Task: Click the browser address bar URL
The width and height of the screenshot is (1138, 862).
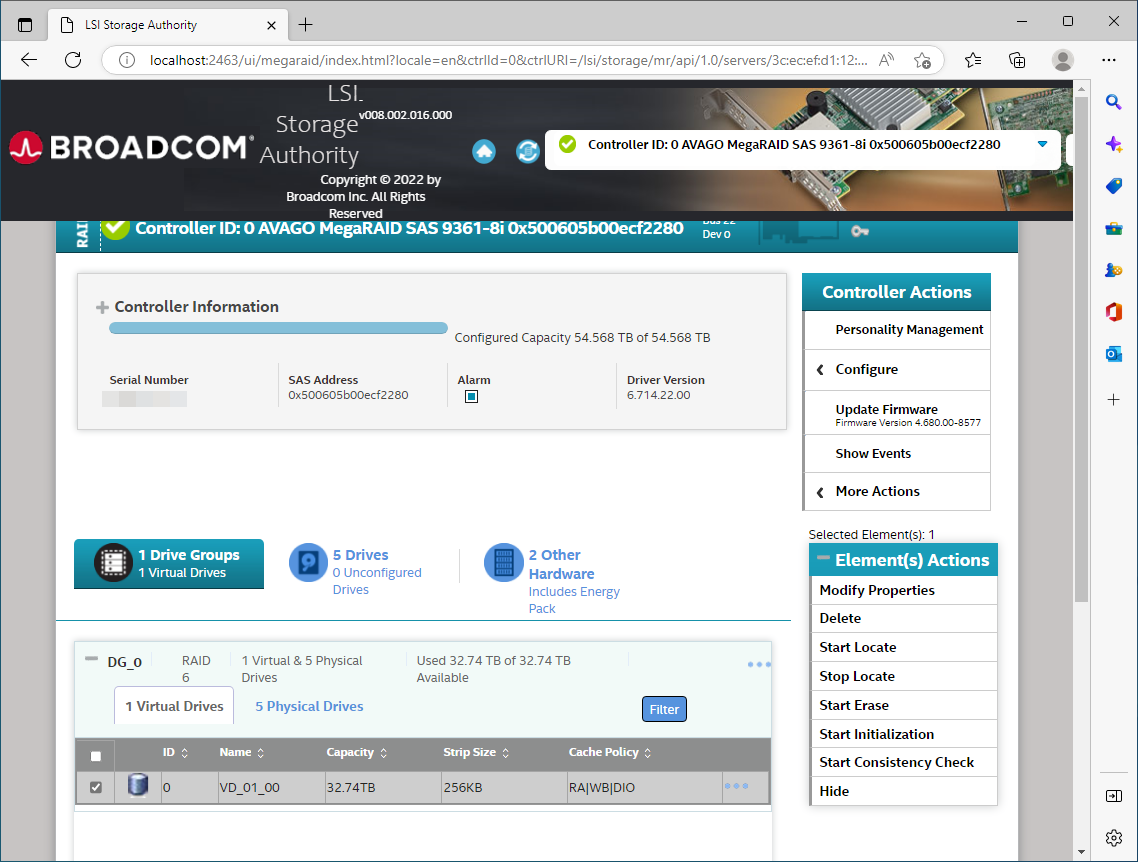Action: tap(508, 60)
